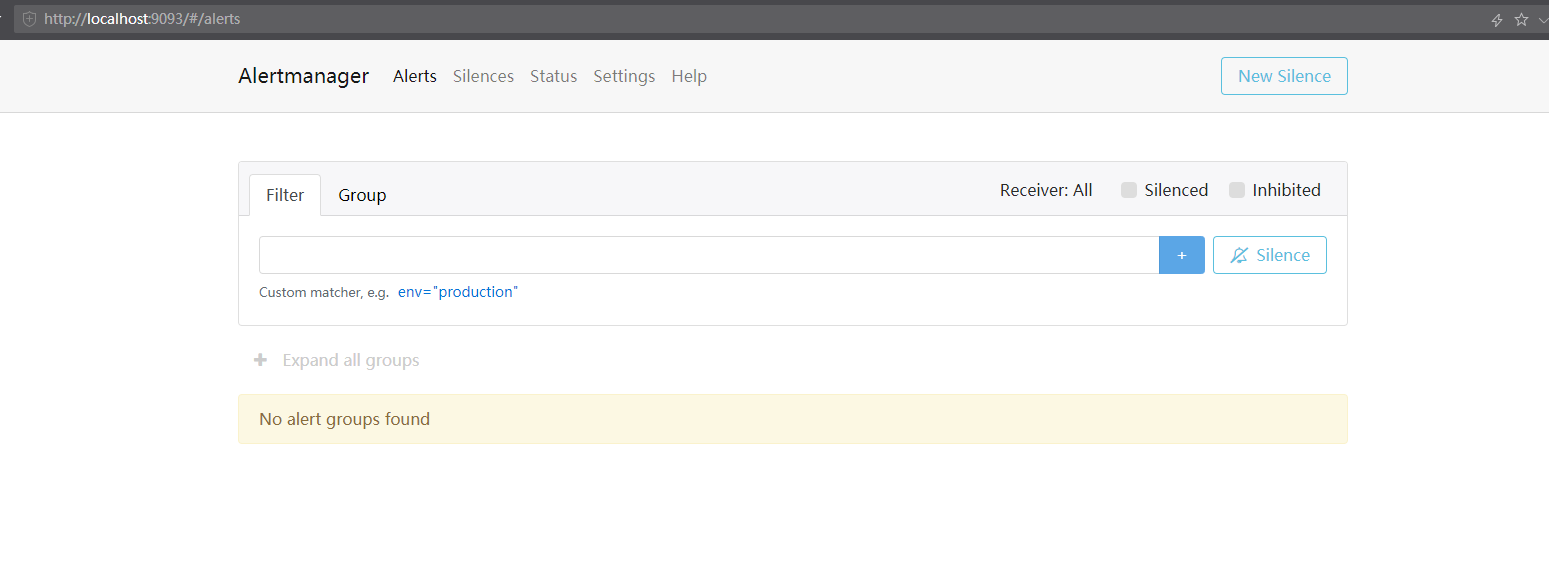Open the Alerts nav item
The image size is (1549, 585).
point(415,76)
